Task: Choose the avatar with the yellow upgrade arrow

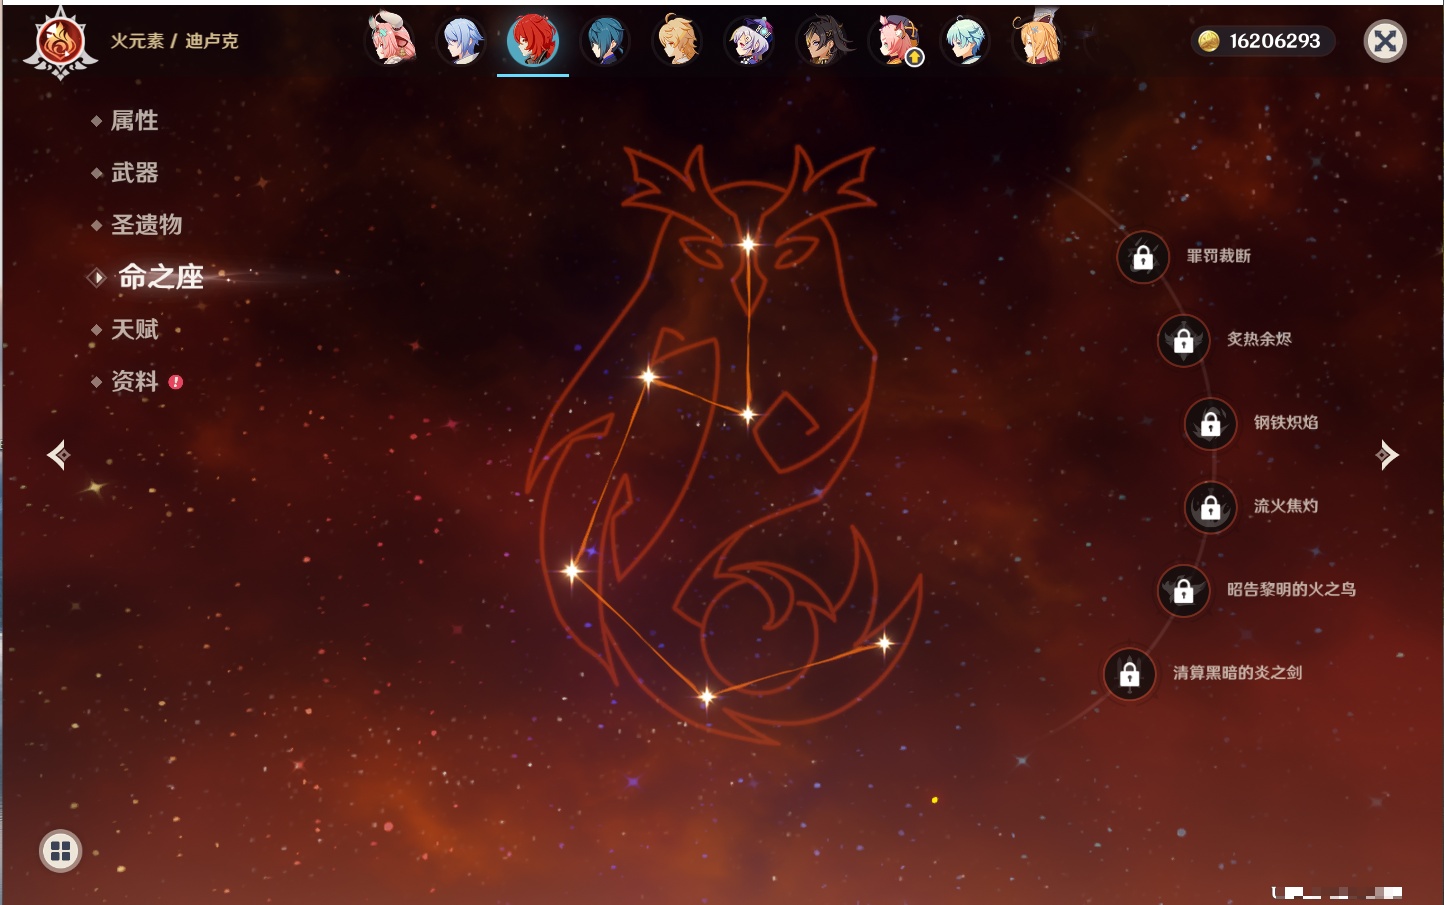Action: (897, 41)
